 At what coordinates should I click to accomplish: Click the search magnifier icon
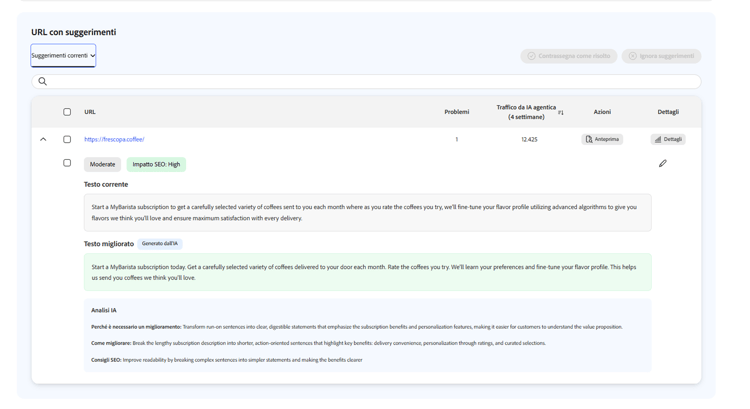(x=43, y=81)
